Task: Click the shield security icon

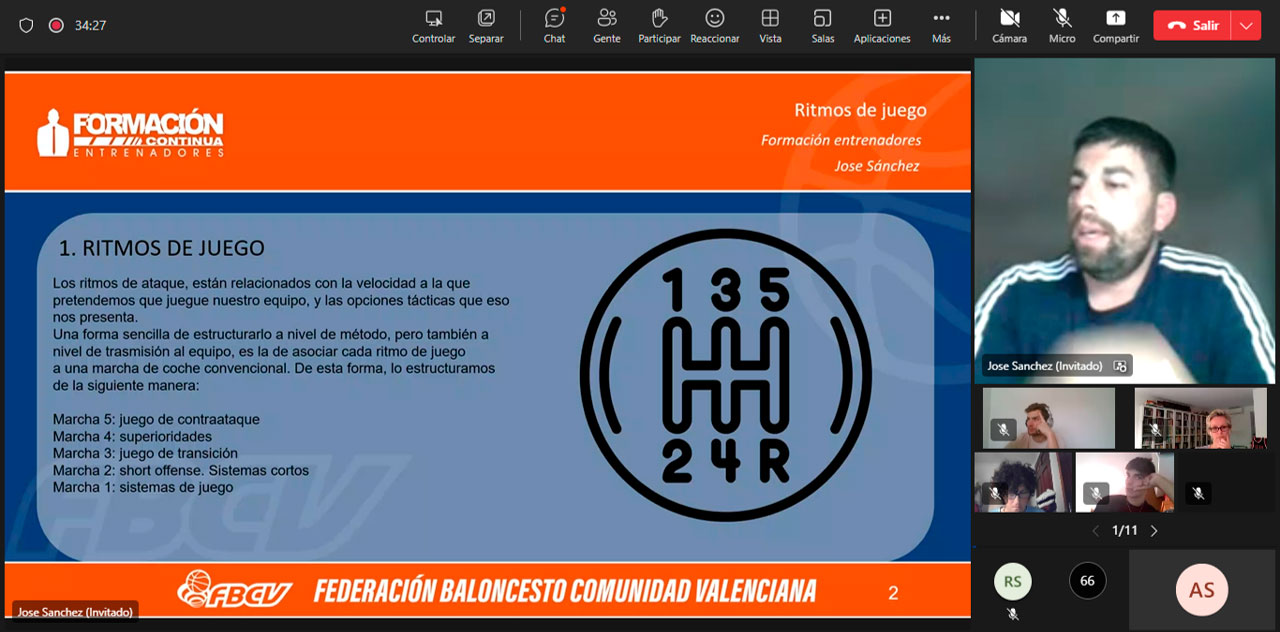Action: pos(26,25)
